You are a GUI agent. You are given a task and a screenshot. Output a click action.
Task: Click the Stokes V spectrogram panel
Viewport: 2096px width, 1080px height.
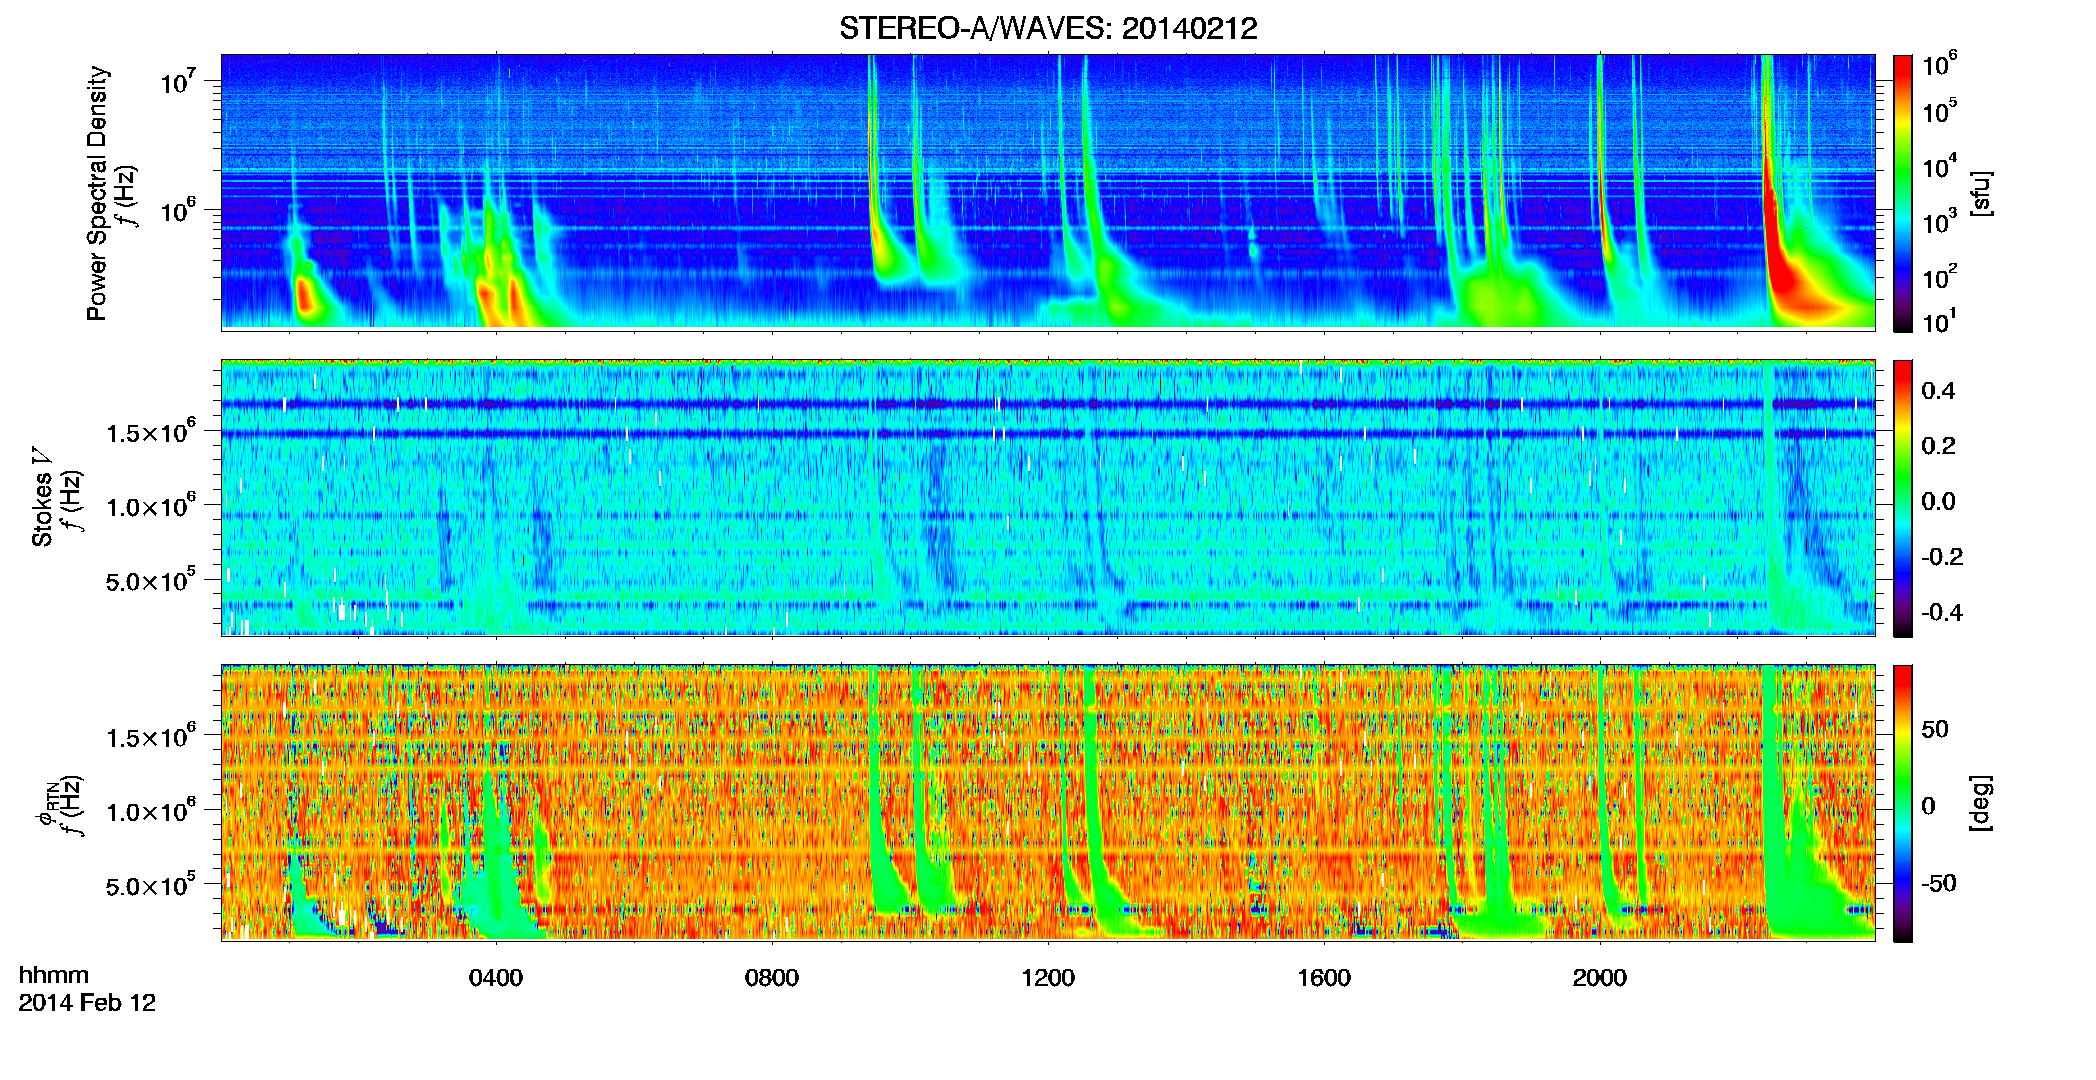coord(1048,498)
